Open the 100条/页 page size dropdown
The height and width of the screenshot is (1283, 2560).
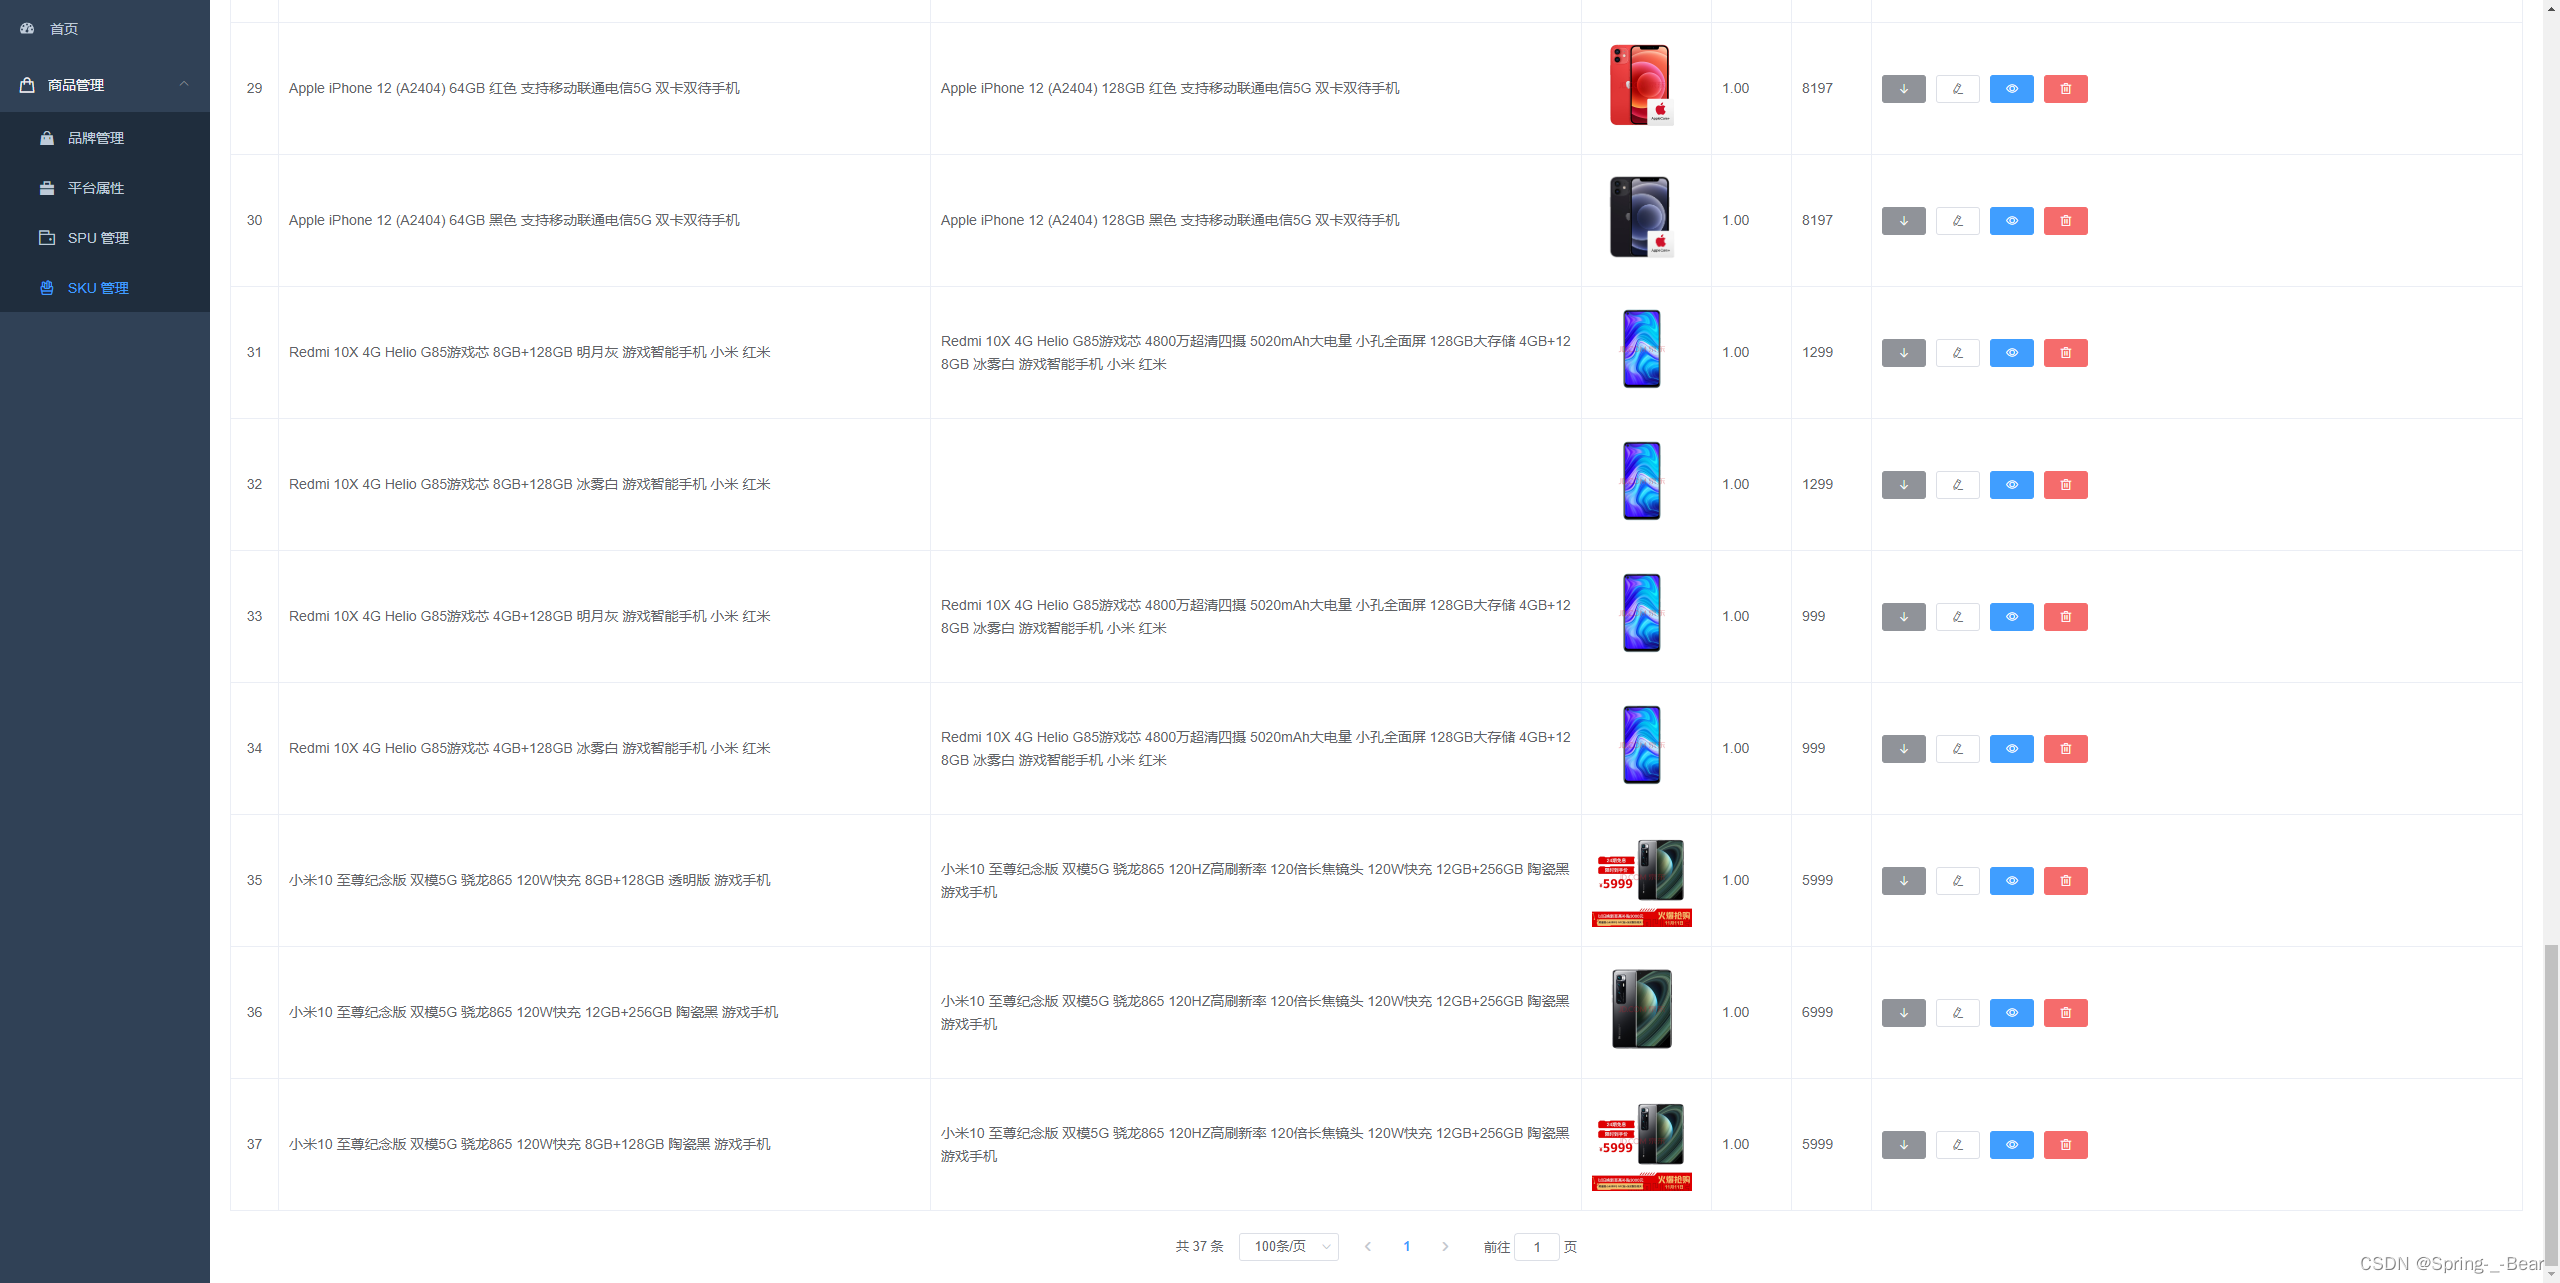tap(1288, 1247)
